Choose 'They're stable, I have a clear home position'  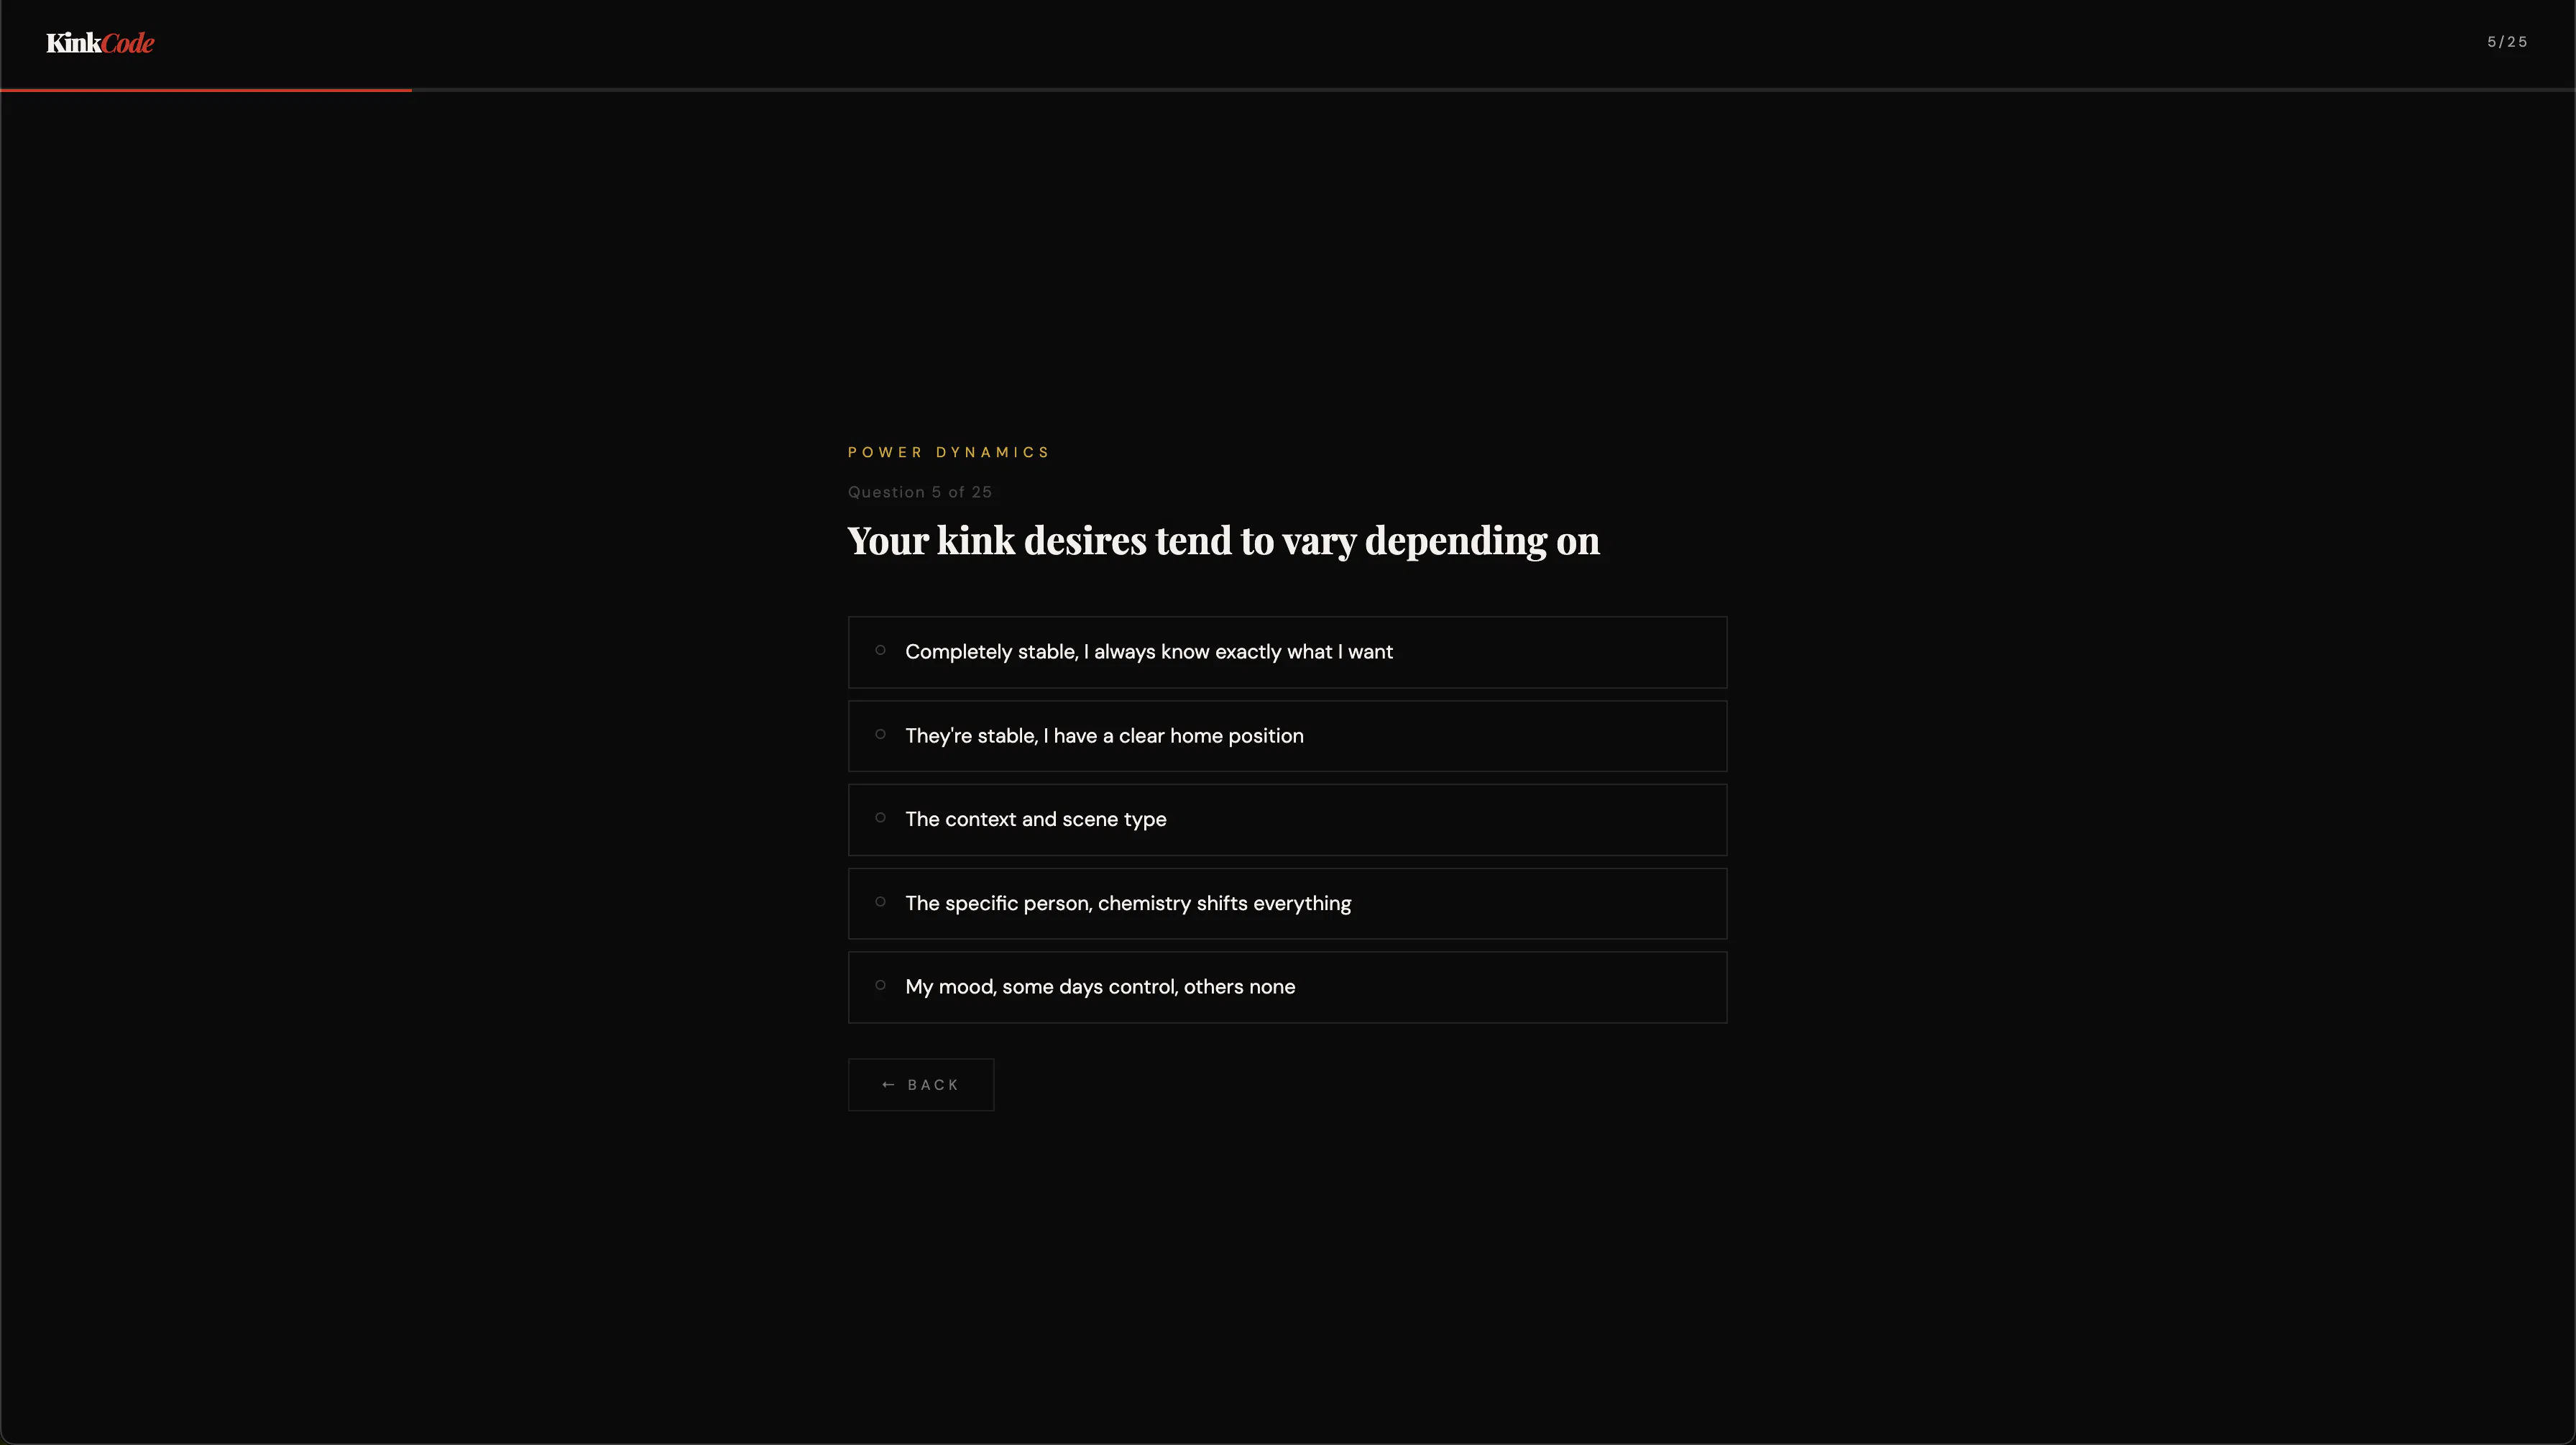(1287, 736)
